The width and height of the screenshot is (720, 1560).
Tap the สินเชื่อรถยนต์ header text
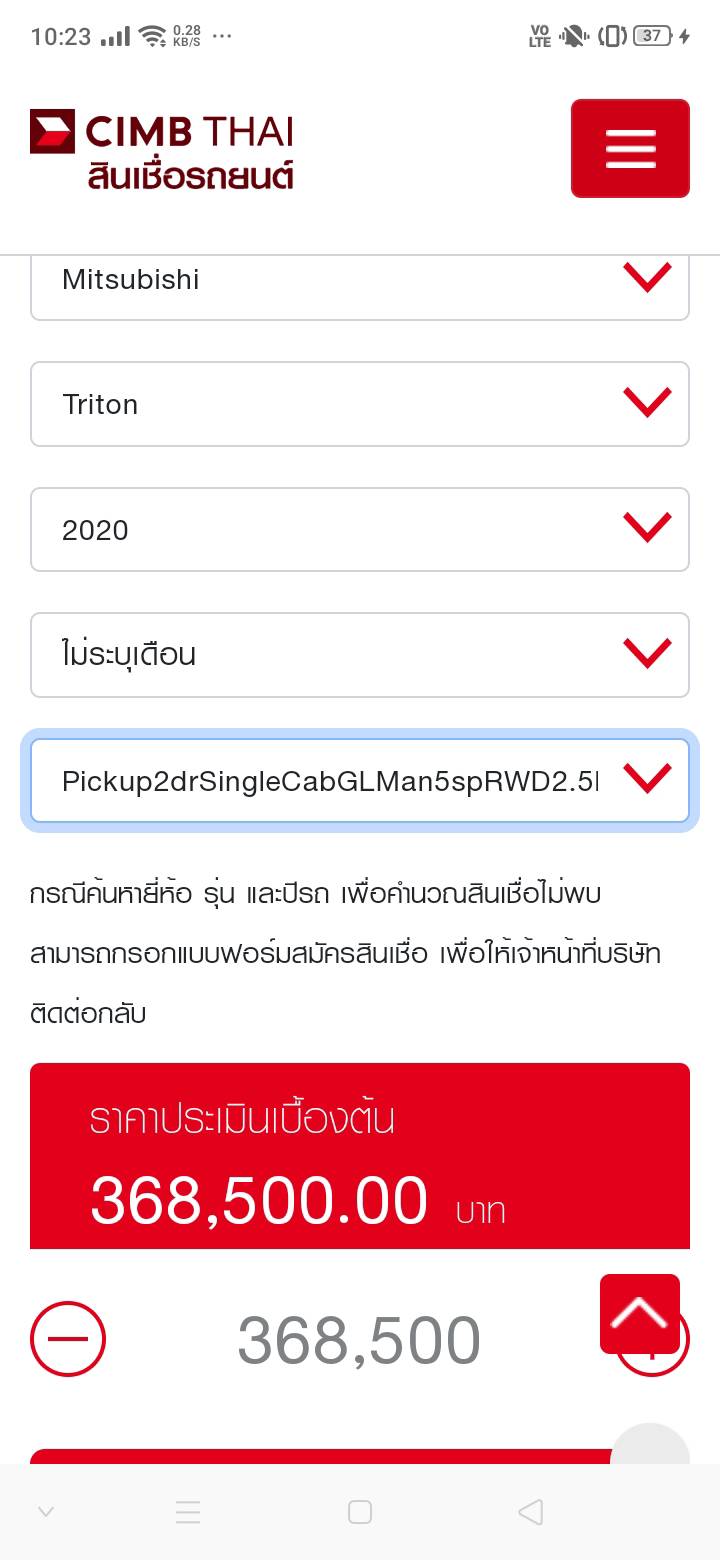190,176
